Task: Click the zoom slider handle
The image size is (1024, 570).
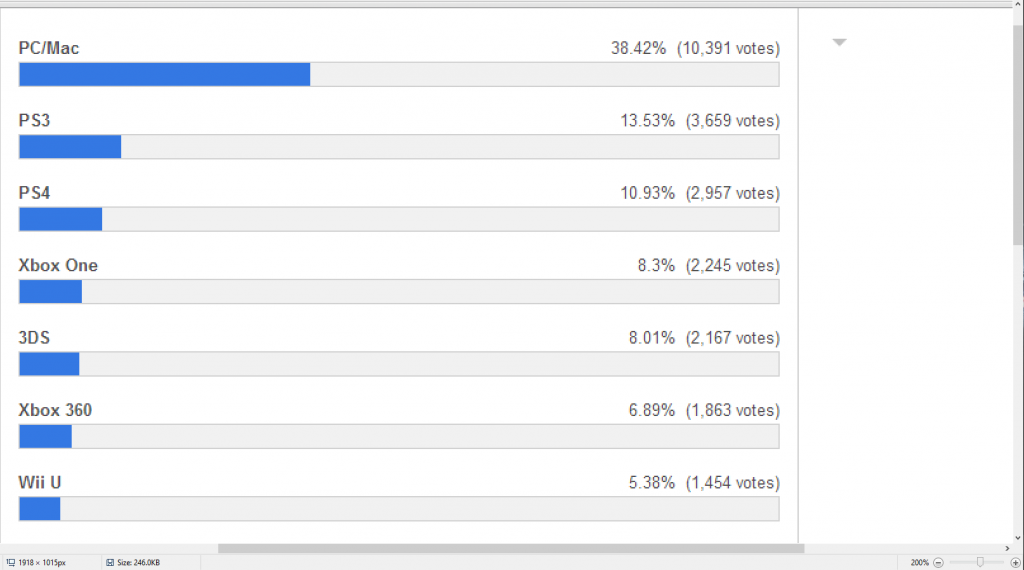Action: 980,563
